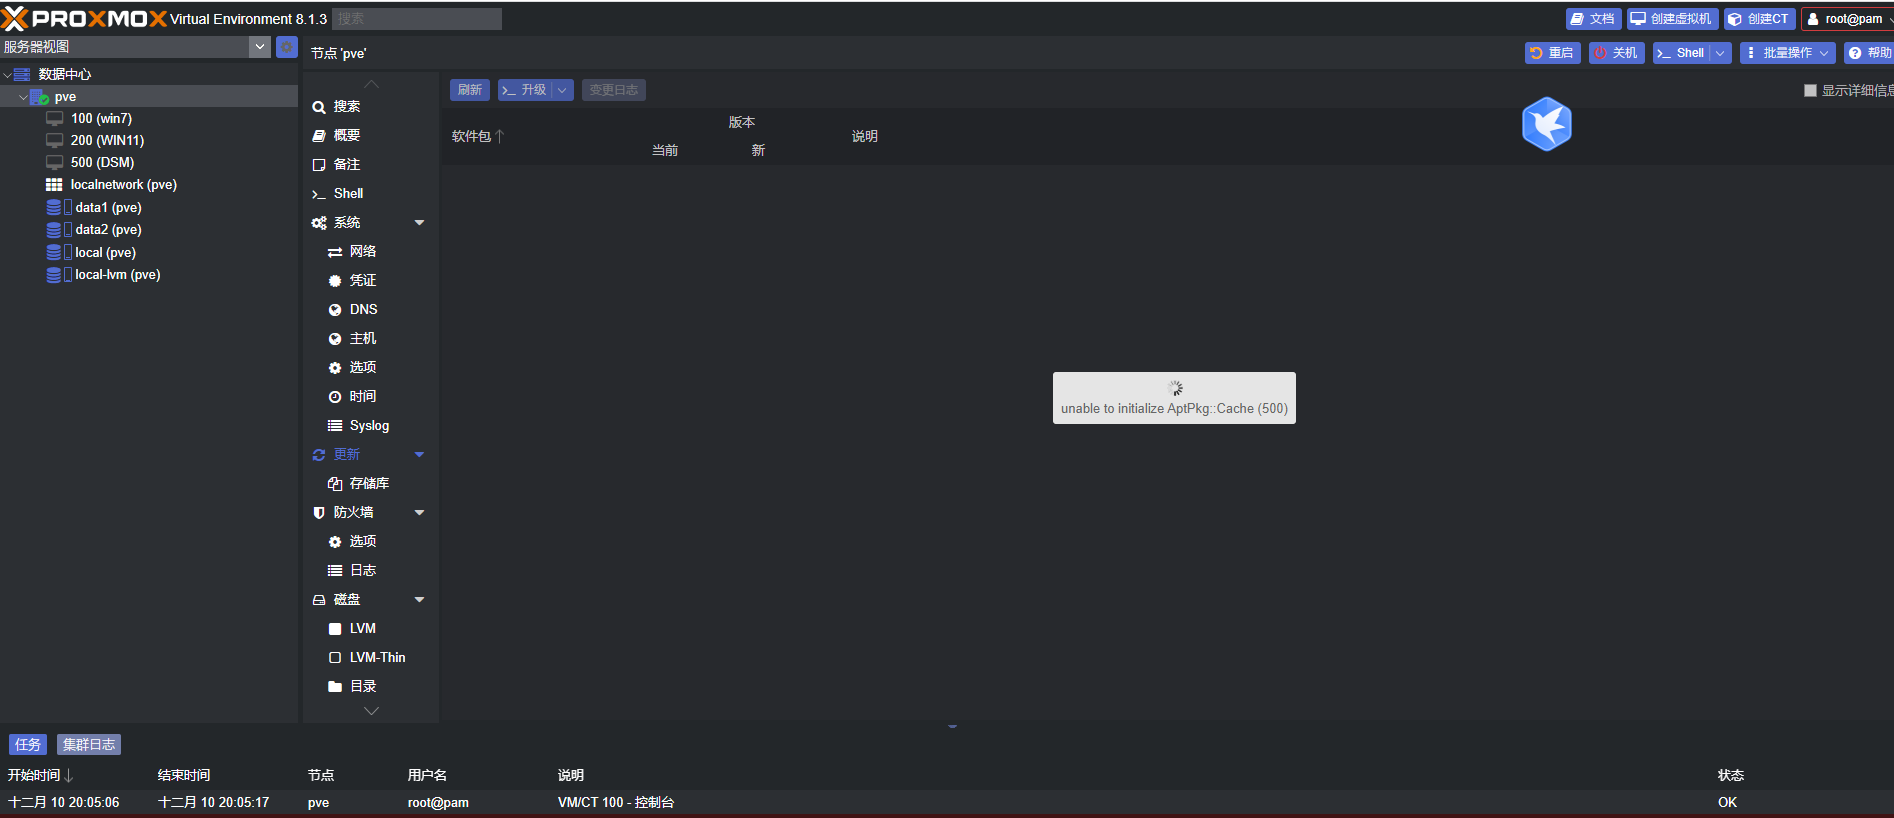The image size is (1894, 818).
Task: Click the gear icon beside server view
Action: pos(287,47)
